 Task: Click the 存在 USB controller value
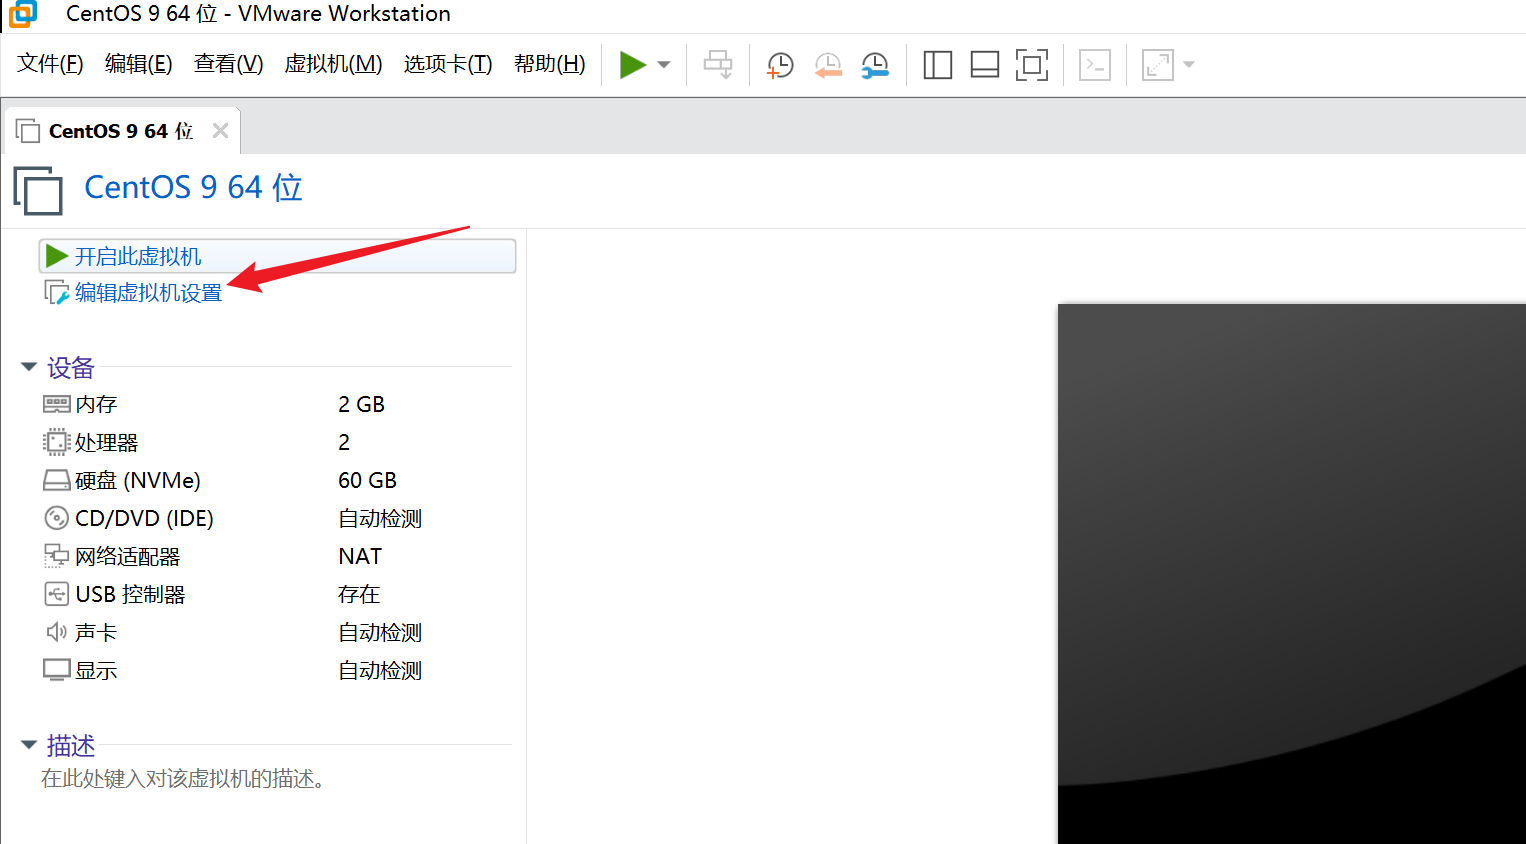359,594
